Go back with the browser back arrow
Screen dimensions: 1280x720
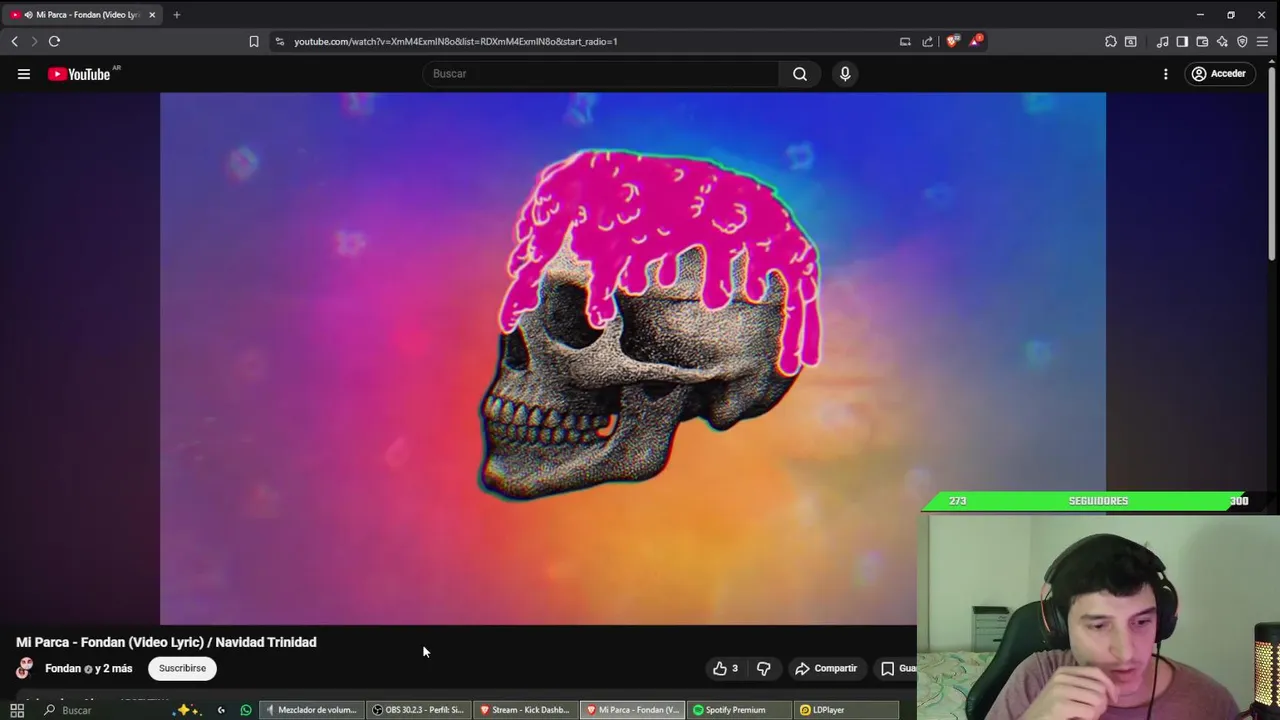[x=14, y=41]
